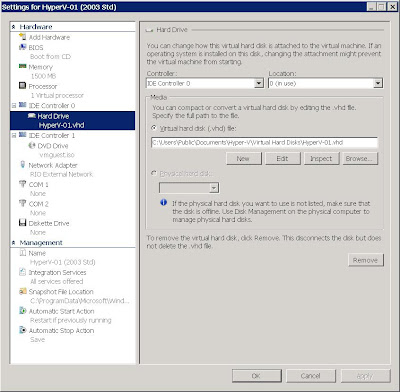Select the Network Adapter tree item
Screen dimensions: 400x392
pyautogui.click(x=53, y=165)
